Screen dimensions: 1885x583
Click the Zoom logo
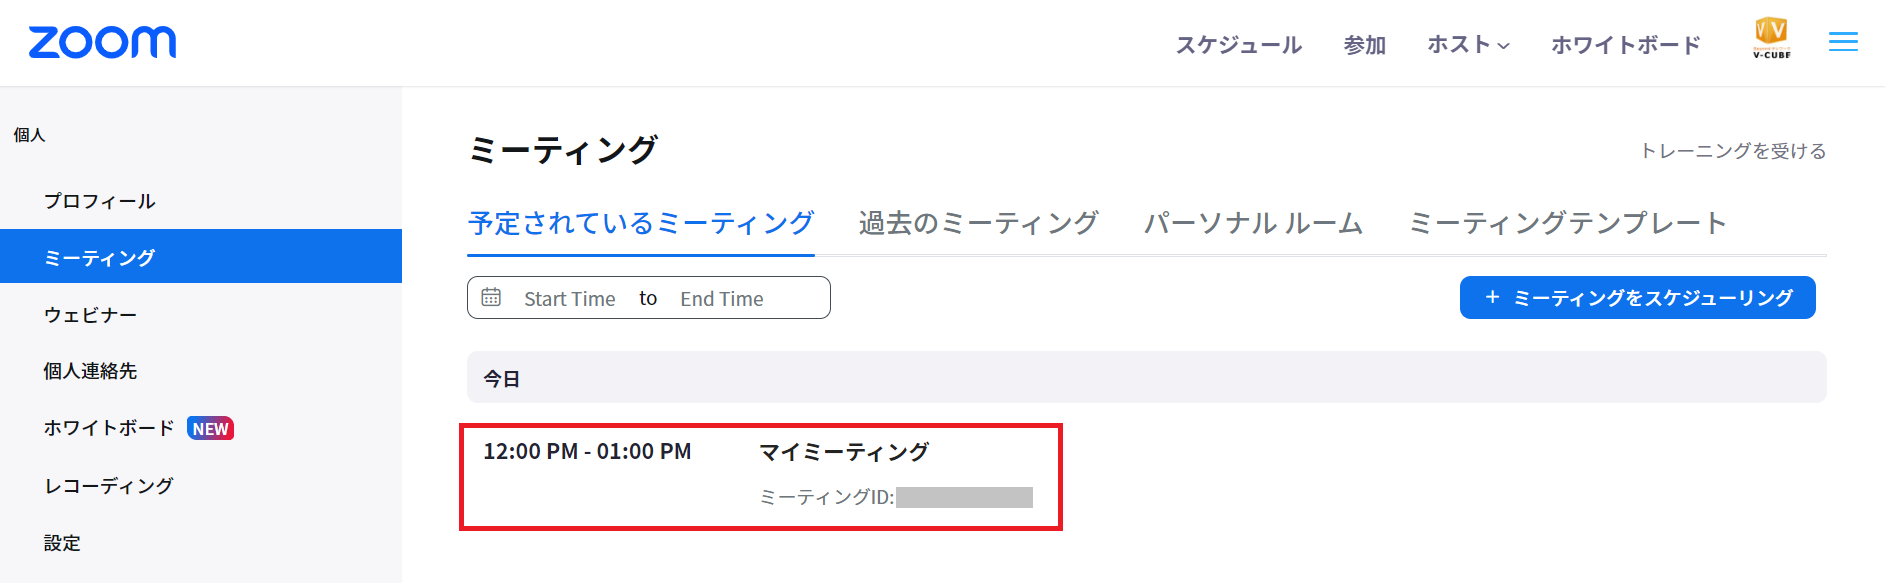coord(102,42)
